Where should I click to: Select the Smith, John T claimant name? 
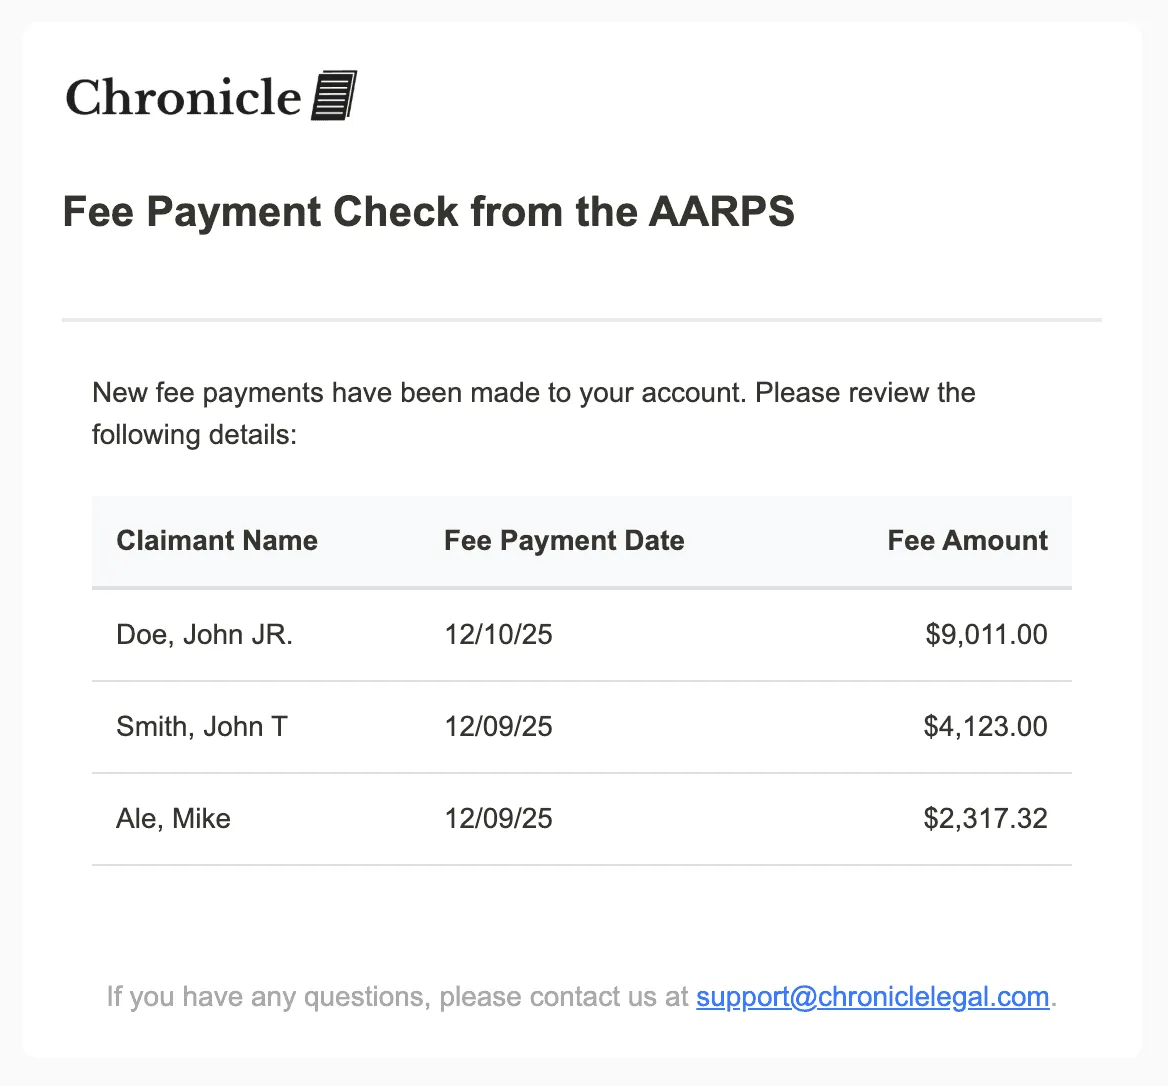tap(202, 727)
